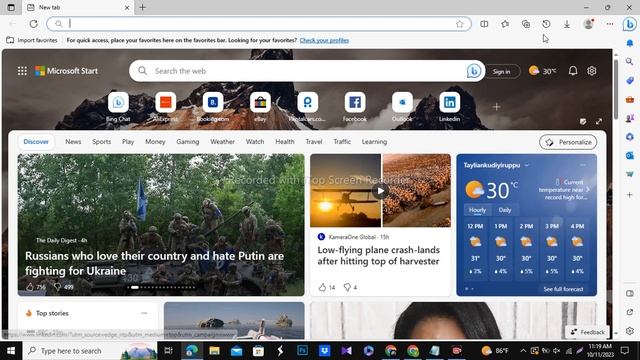
Task: Click Import favorites on favorites bar
Action: point(32,40)
